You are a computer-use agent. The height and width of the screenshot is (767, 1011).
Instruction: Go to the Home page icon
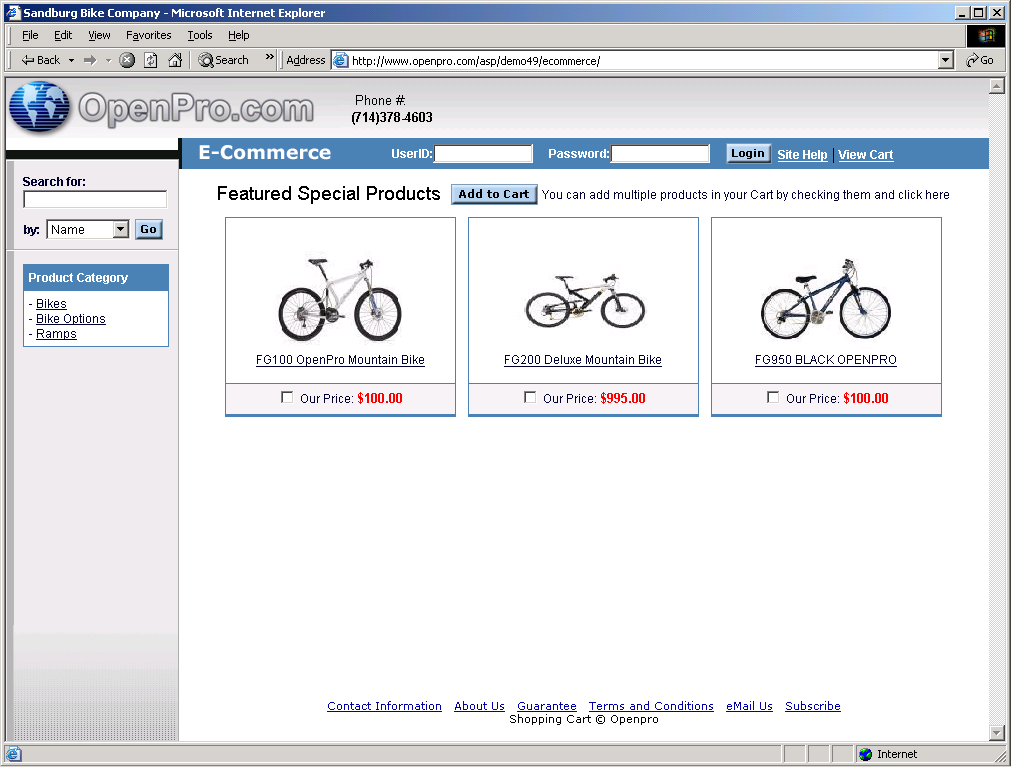[x=175, y=60]
